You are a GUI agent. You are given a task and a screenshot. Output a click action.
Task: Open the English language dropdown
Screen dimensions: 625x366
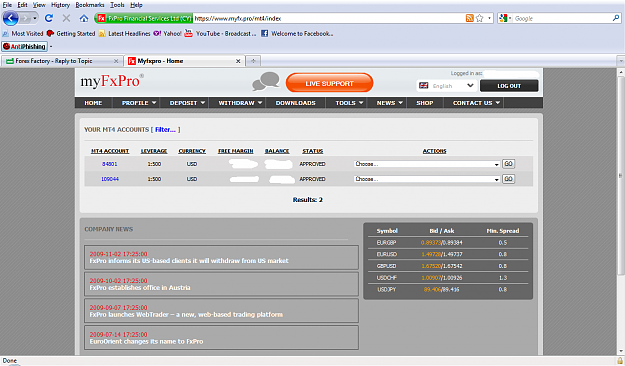click(446, 86)
